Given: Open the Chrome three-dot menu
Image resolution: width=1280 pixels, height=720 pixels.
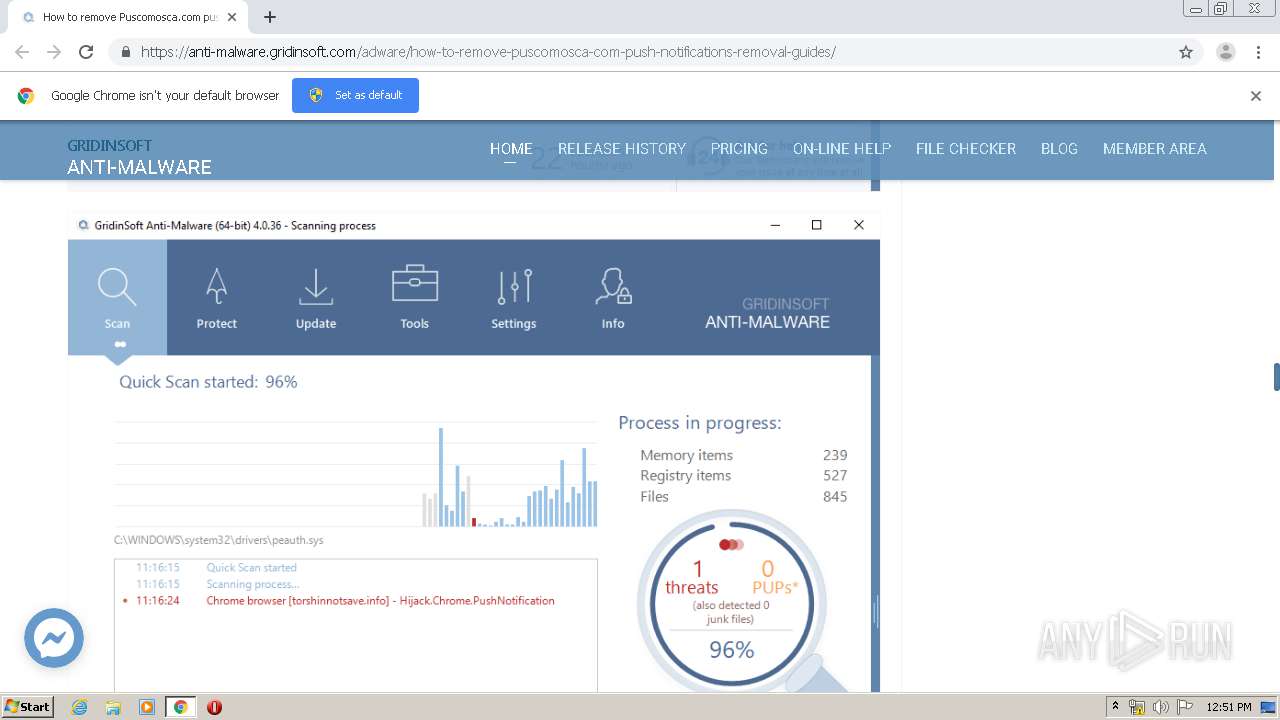Looking at the screenshot, I should click(1258, 52).
